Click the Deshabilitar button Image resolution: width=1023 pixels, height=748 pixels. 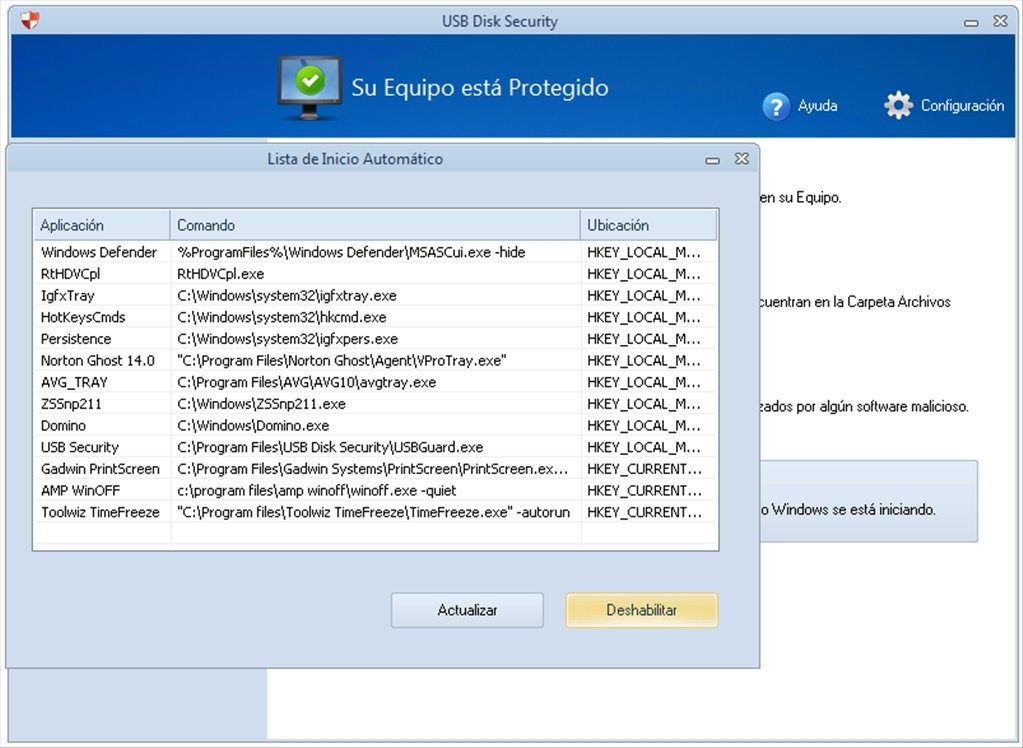tap(642, 610)
